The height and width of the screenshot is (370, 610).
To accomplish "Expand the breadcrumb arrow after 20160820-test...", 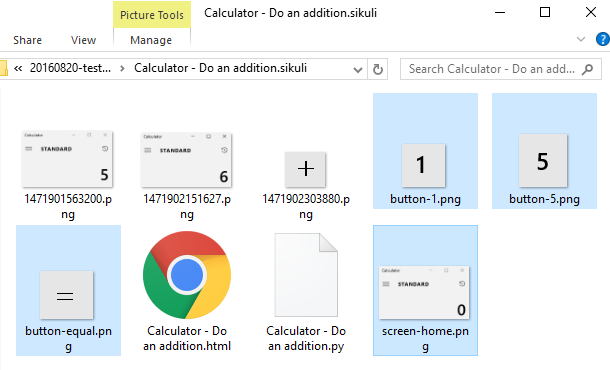I will click(x=122, y=69).
